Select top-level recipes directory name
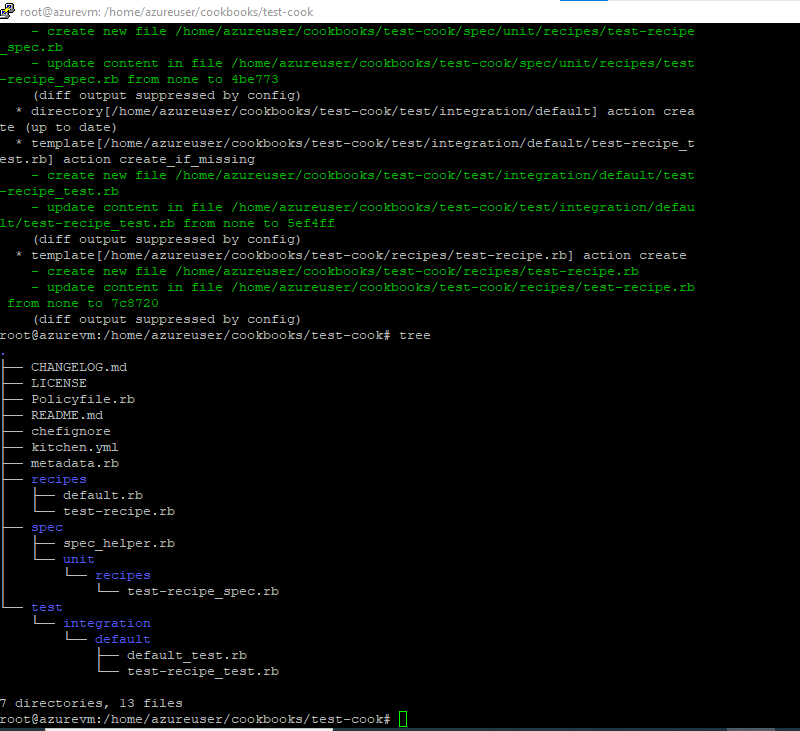Screen dimensions: 800x731 [x=59, y=480]
